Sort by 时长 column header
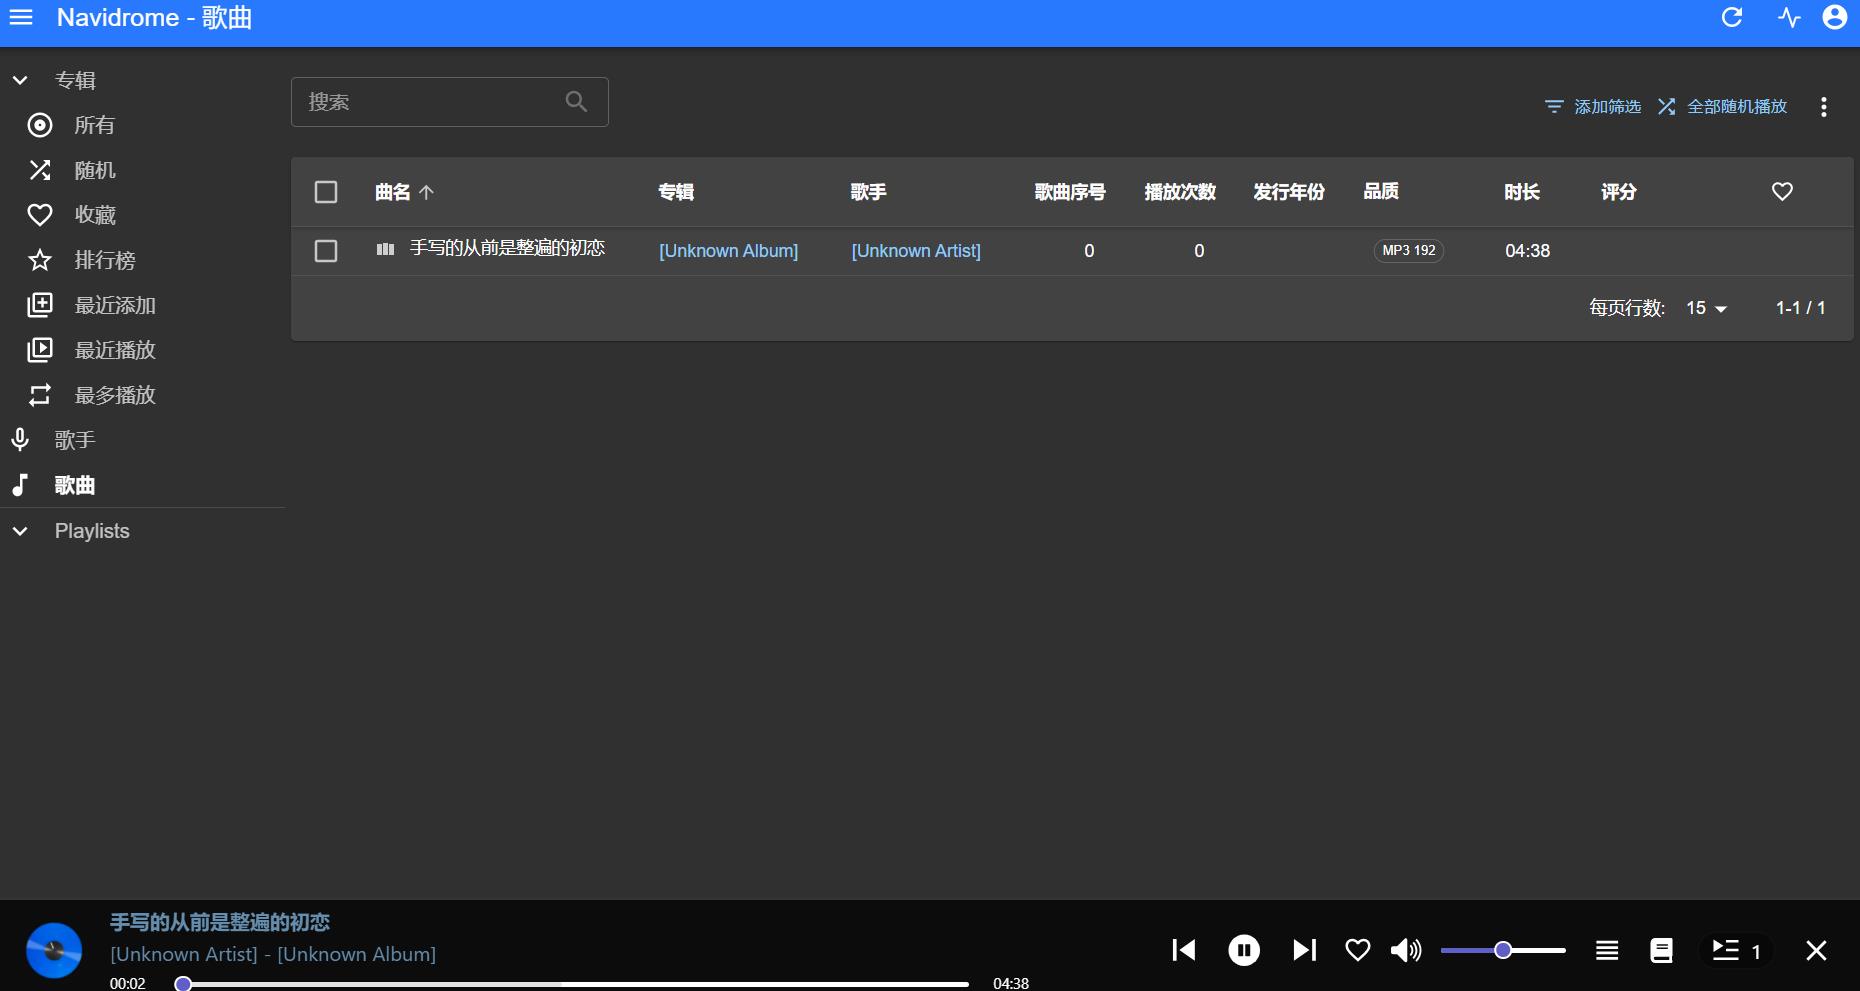 click(1522, 192)
